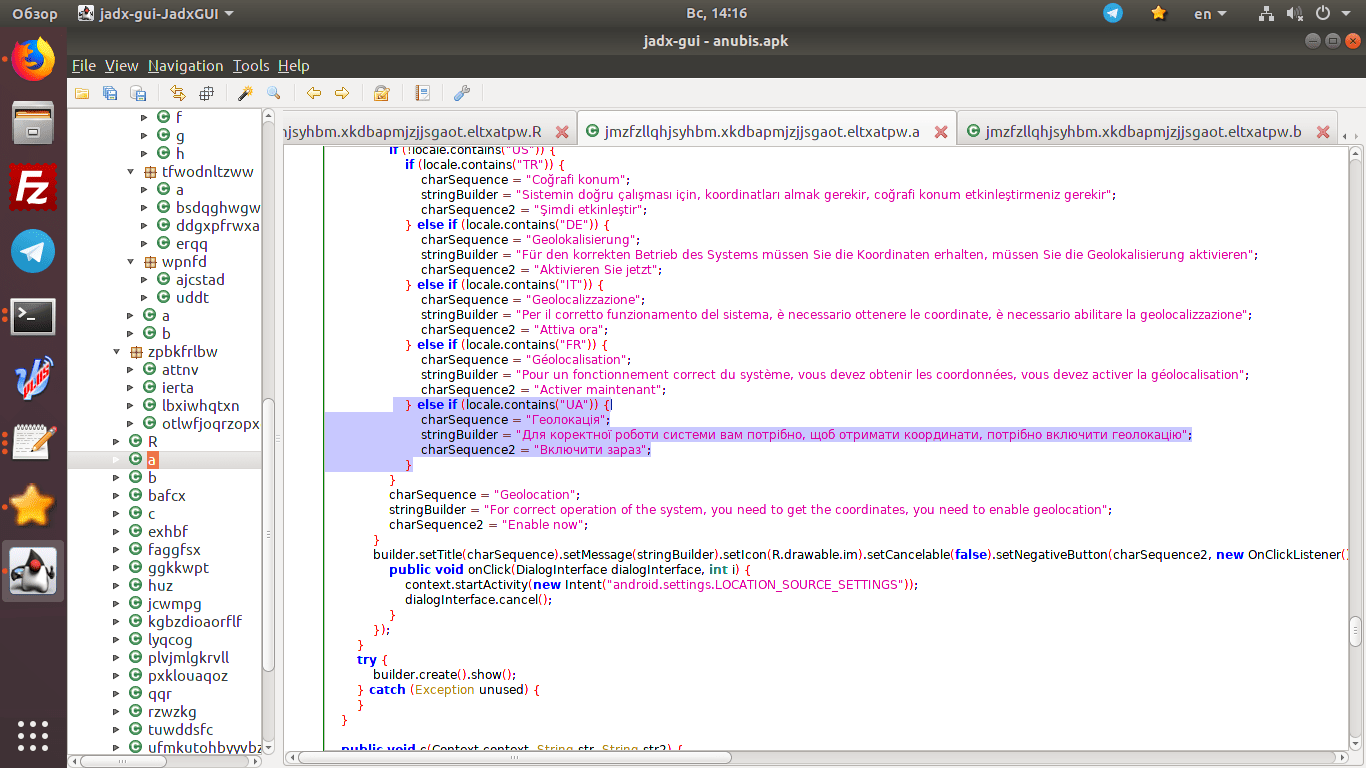Switch to the eltxatpw.b tab

[x=1142, y=132]
